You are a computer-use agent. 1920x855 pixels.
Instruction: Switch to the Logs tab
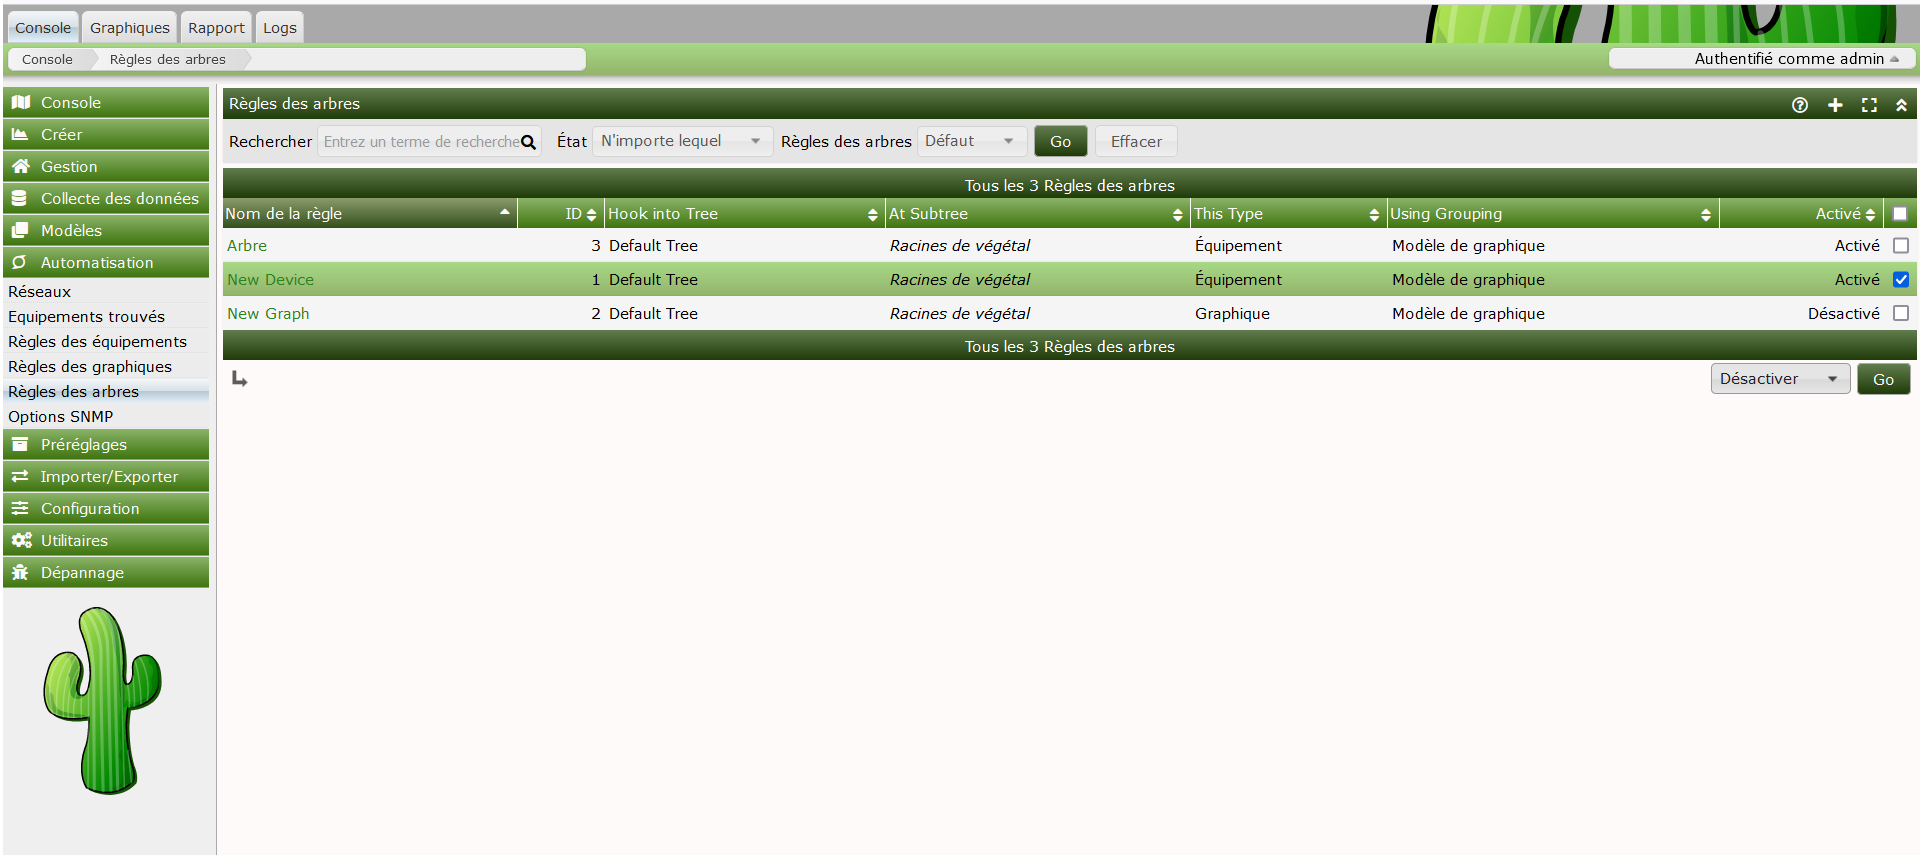pos(279,28)
